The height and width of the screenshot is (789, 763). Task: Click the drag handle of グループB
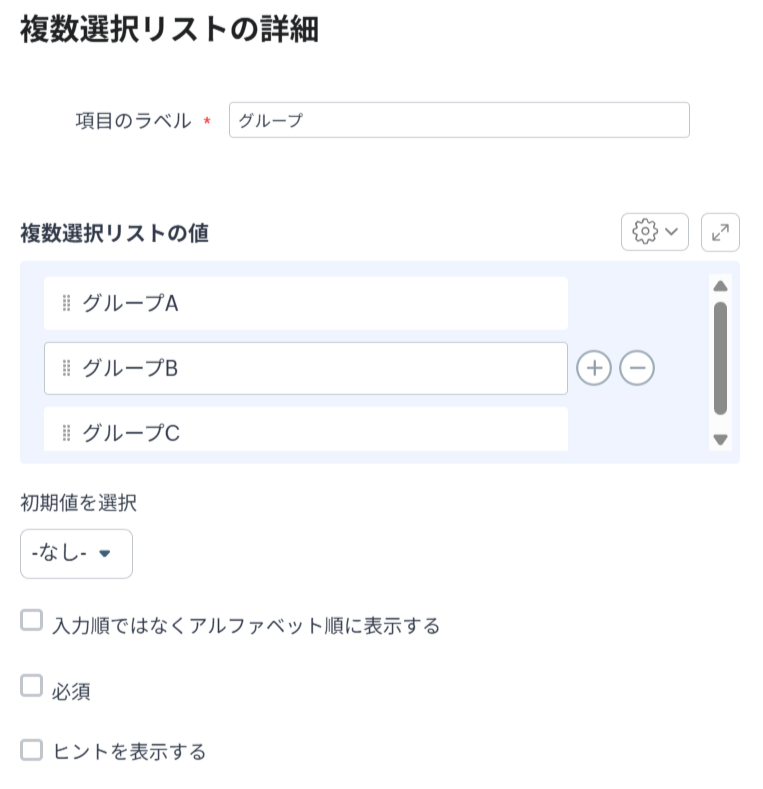(x=67, y=368)
